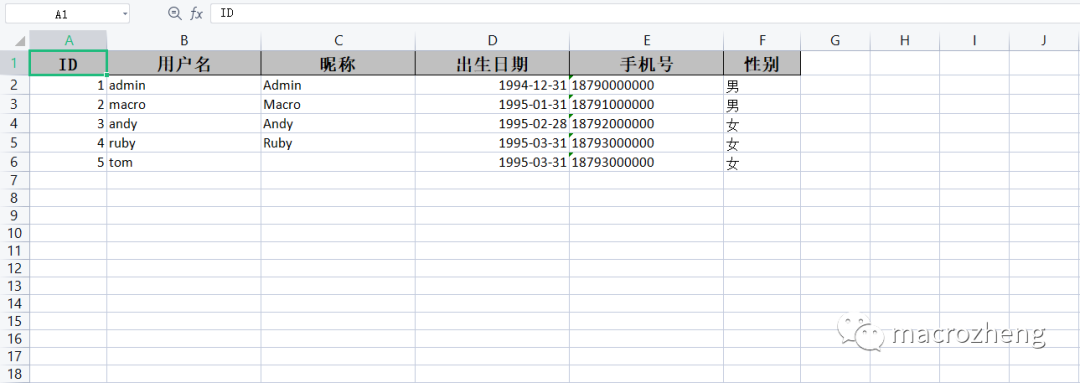Select column H header

click(x=905, y=40)
